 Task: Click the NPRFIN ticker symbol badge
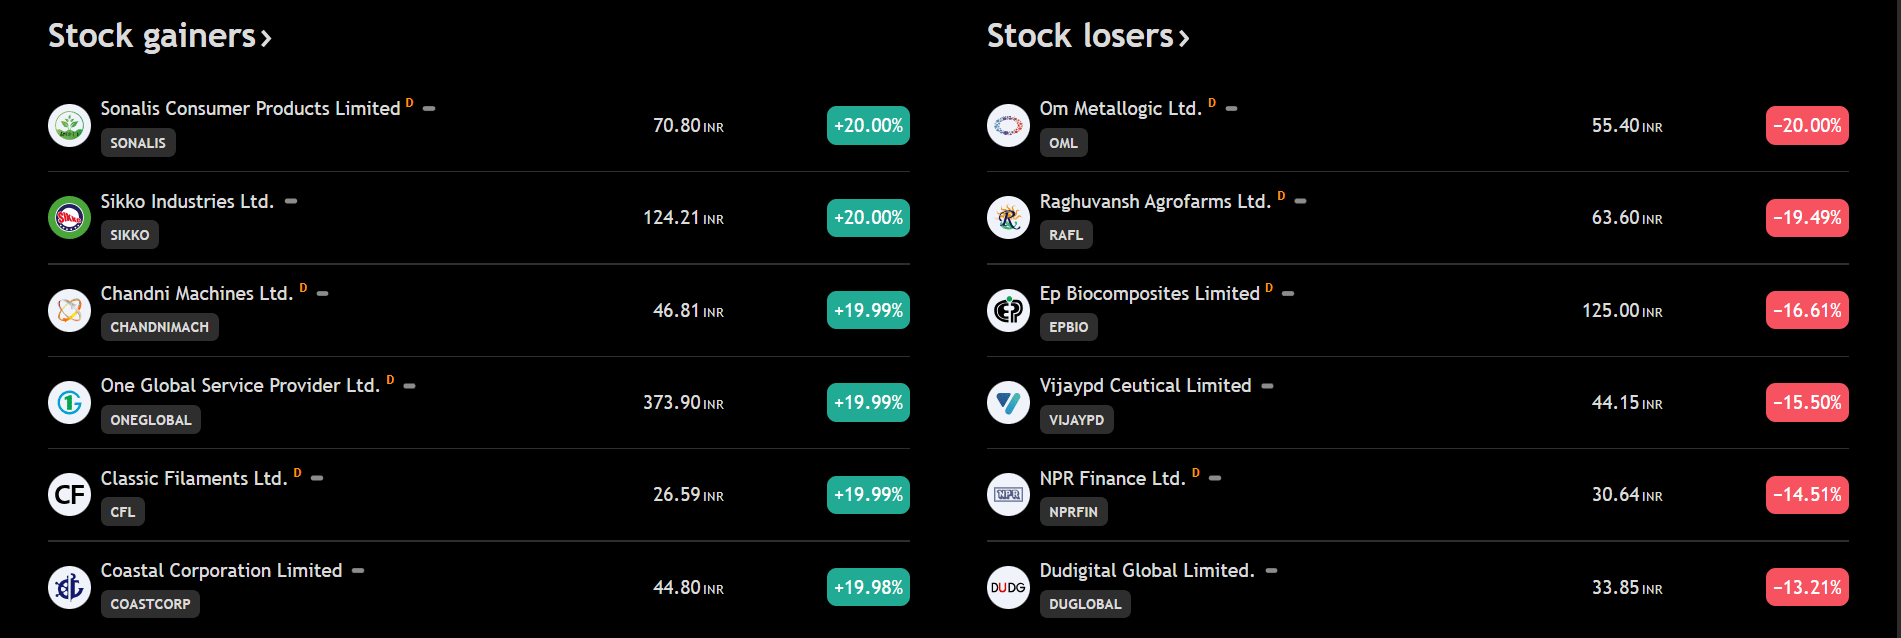coord(1073,512)
